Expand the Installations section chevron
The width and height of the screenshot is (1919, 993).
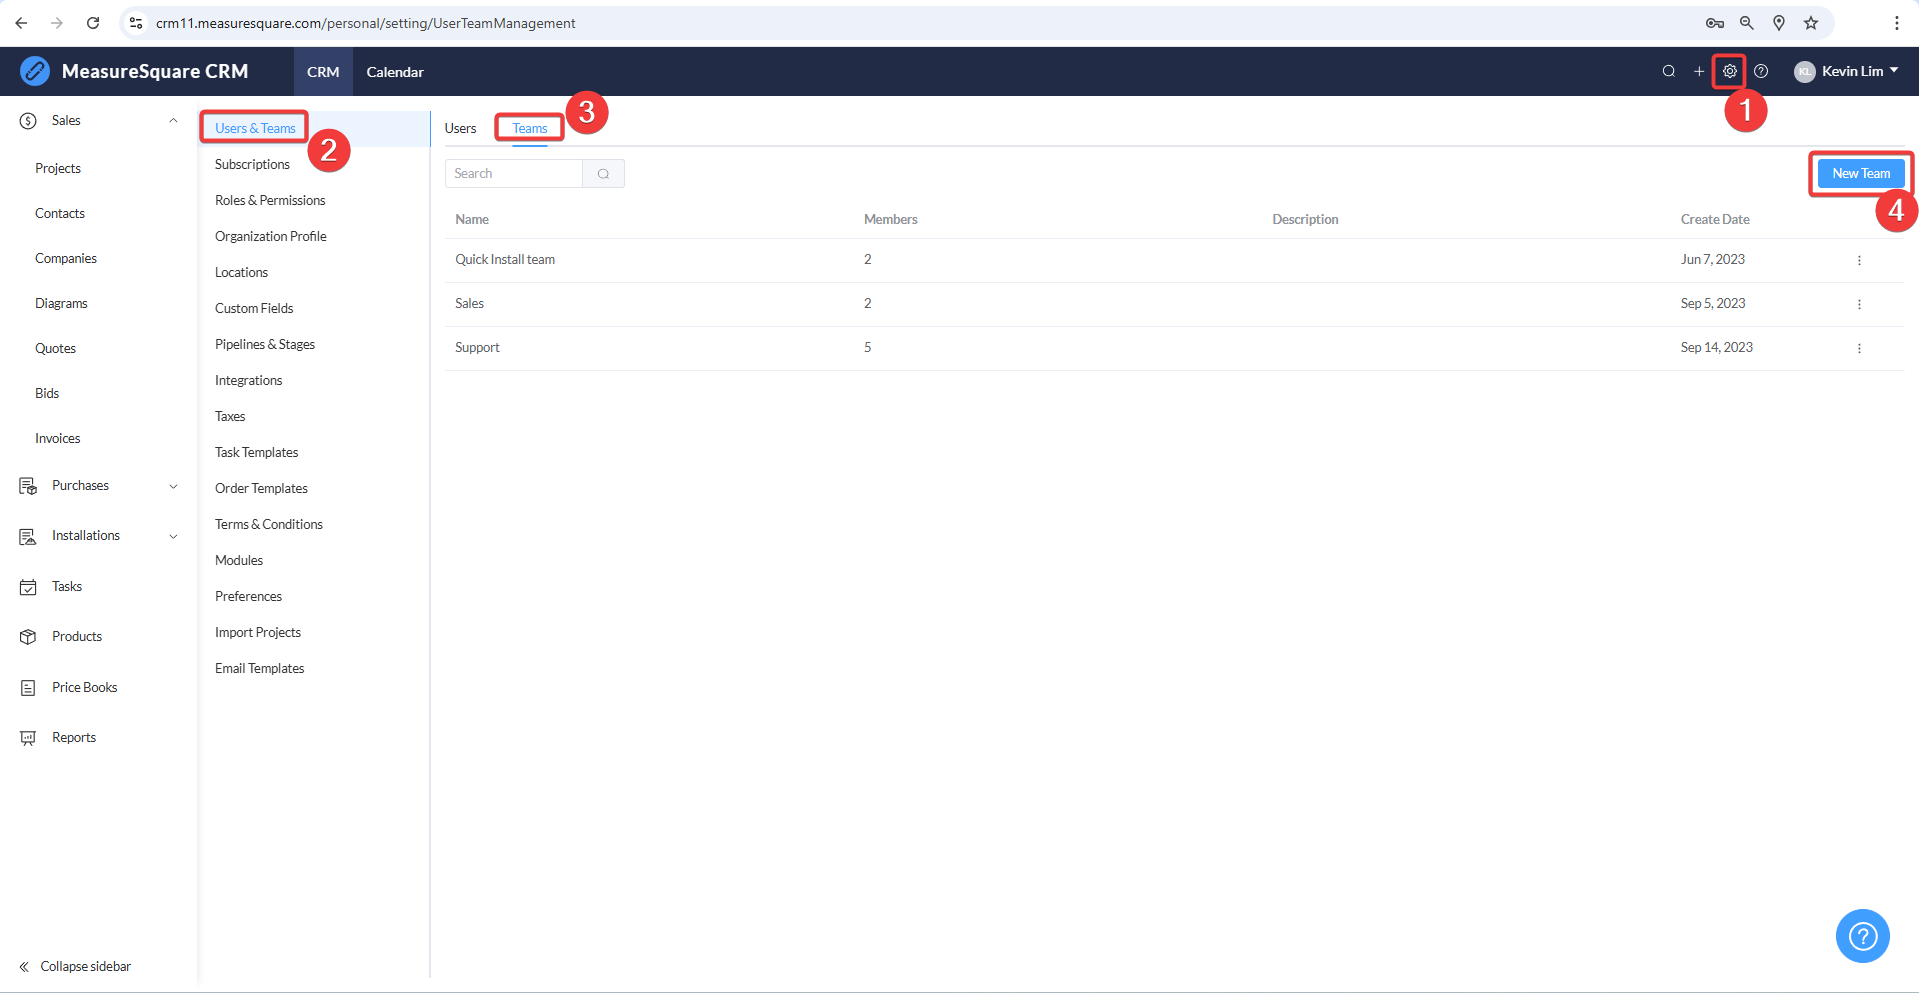click(x=173, y=536)
